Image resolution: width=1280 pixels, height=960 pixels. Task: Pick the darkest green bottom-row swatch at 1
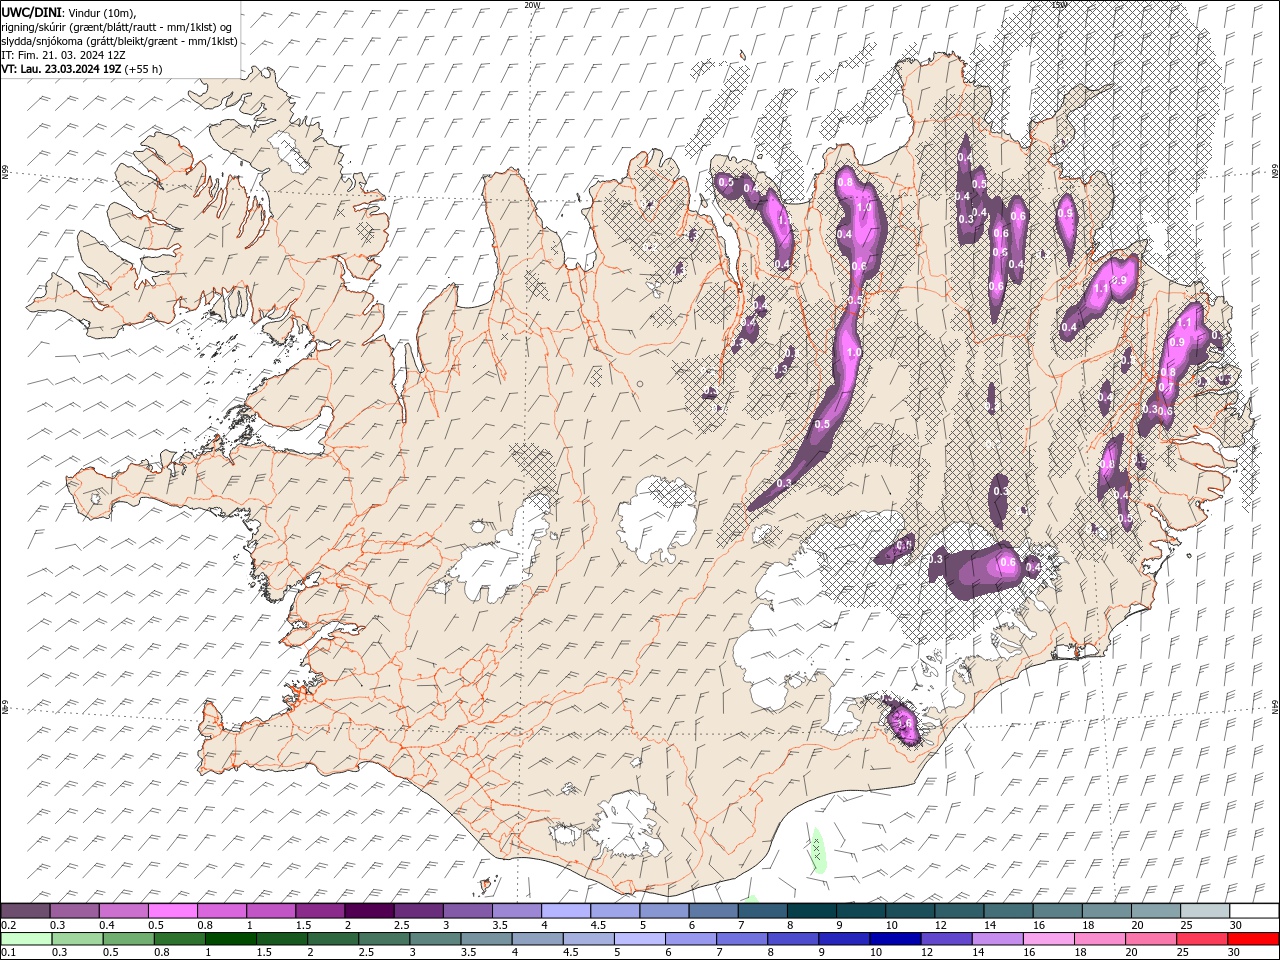coord(230,939)
